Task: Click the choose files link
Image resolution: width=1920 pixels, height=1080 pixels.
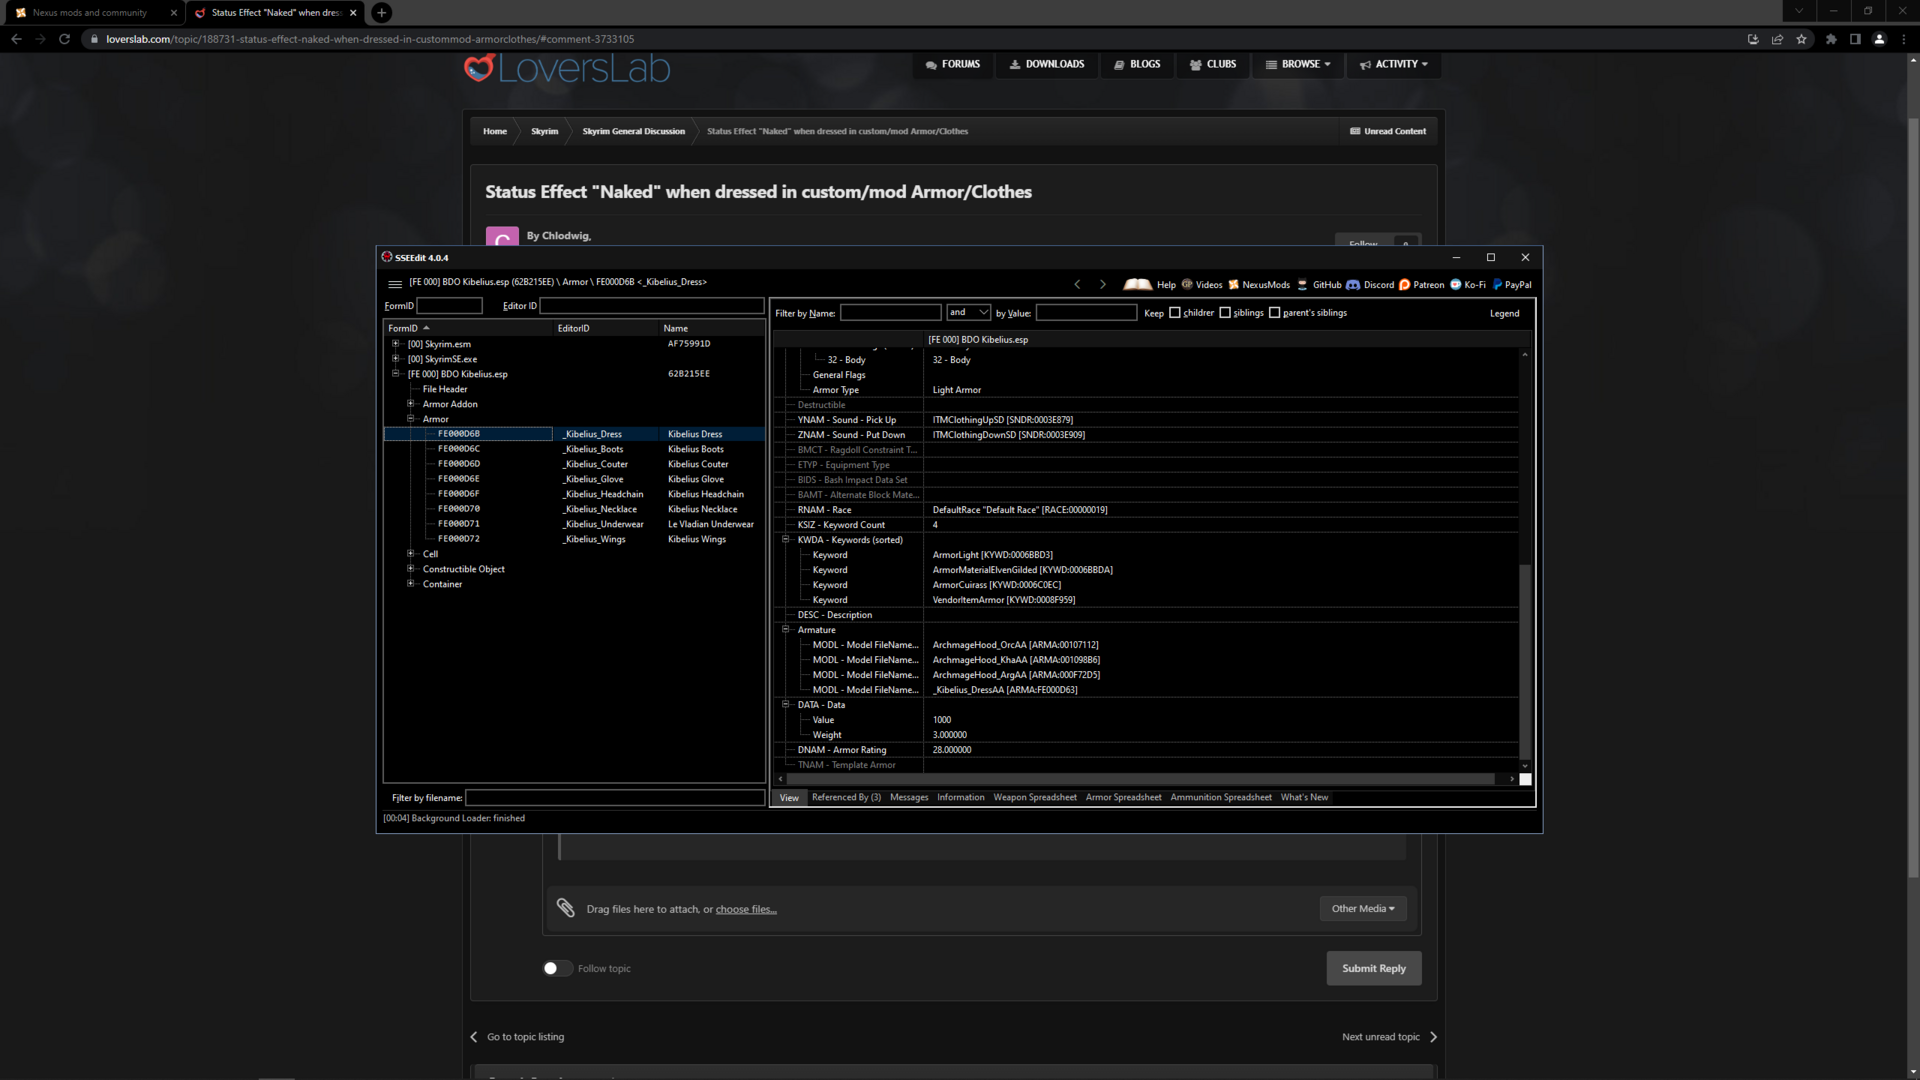Action: tap(746, 909)
